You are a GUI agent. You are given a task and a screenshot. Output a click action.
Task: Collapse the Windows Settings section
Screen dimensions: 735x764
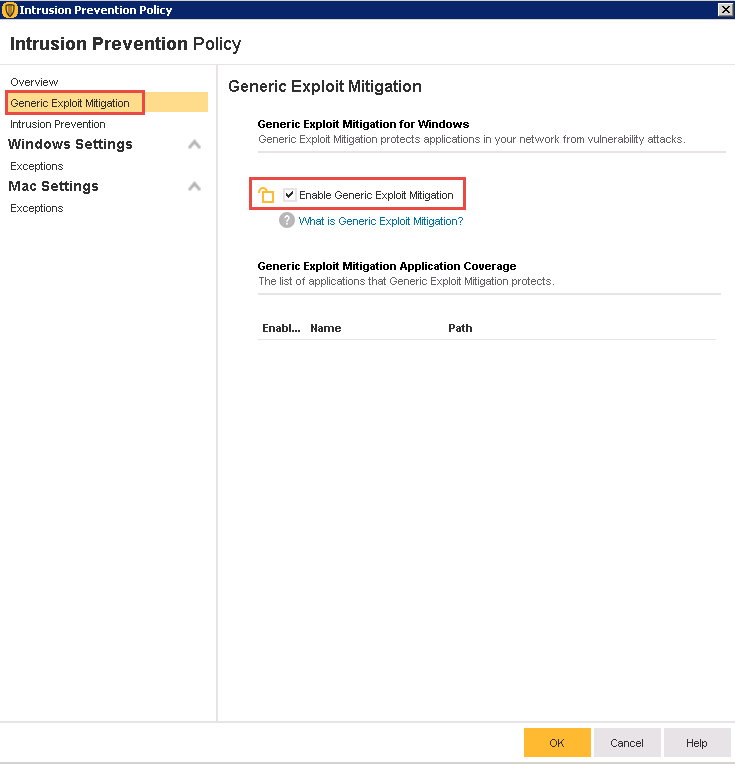pos(194,145)
